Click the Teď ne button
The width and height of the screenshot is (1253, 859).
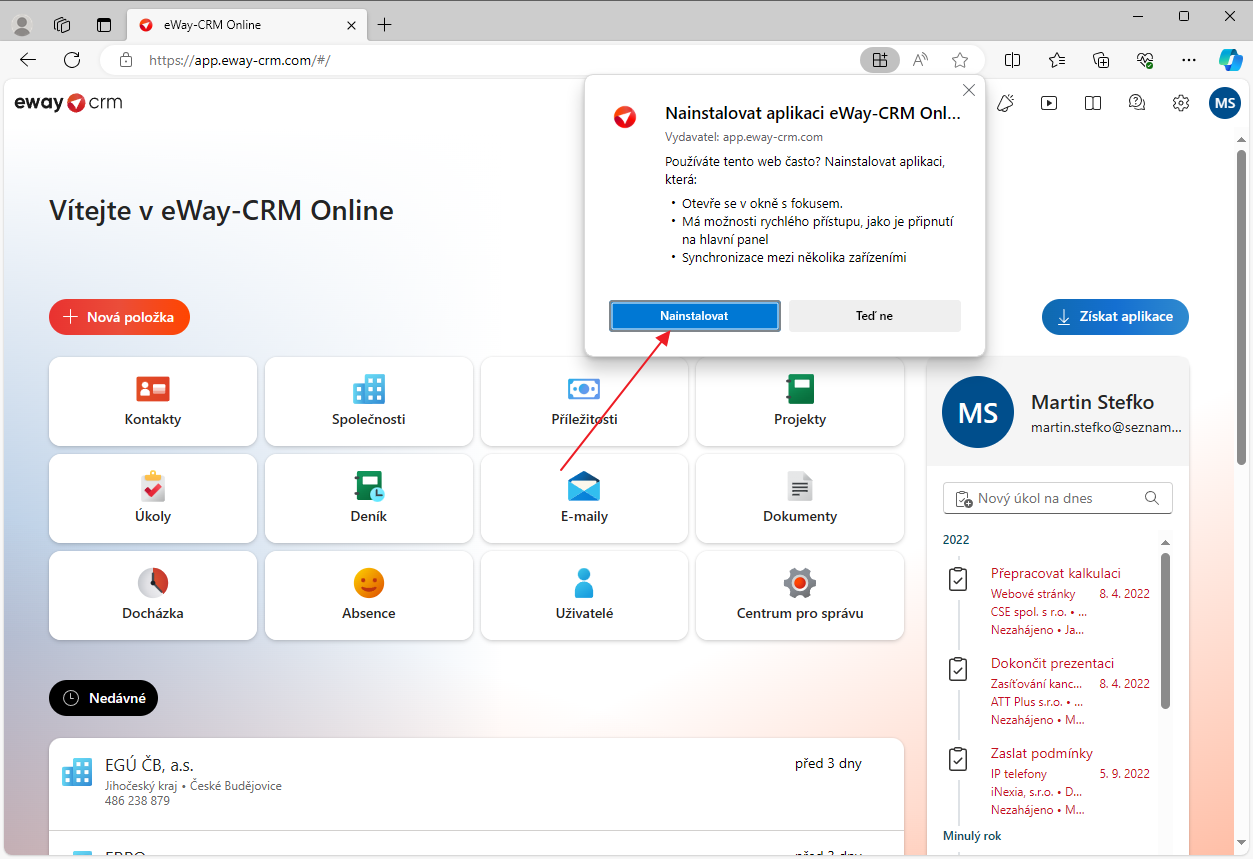pos(874,316)
